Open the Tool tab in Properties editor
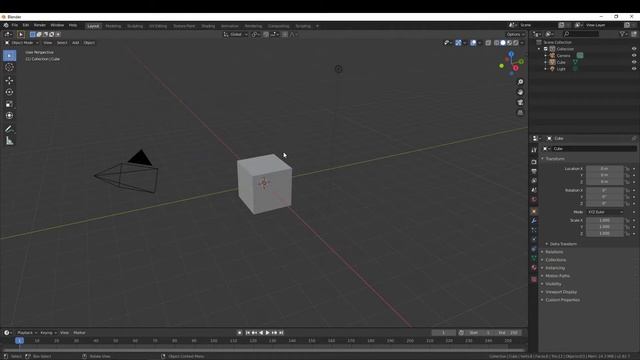The image size is (640, 360). point(534,150)
